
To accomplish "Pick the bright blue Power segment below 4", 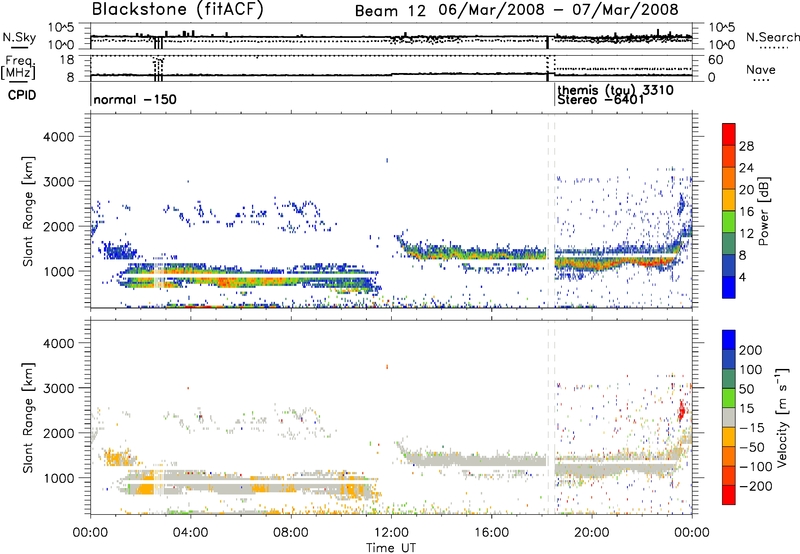I will (x=729, y=287).
